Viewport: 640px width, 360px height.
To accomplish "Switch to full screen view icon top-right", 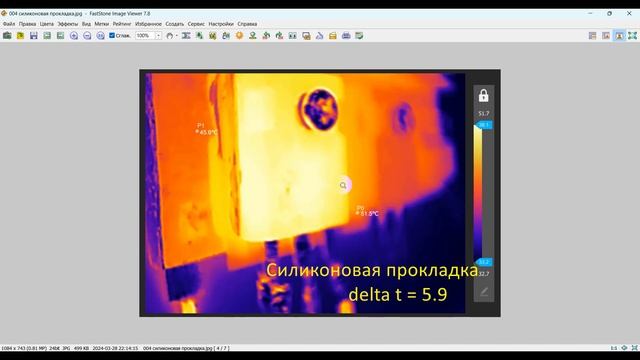I will point(633,36).
